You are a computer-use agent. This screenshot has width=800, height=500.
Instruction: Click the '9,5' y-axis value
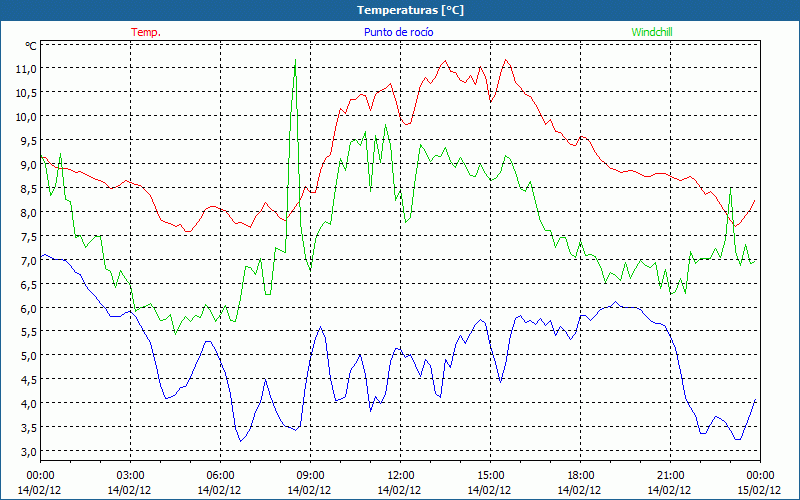click(x=28, y=141)
